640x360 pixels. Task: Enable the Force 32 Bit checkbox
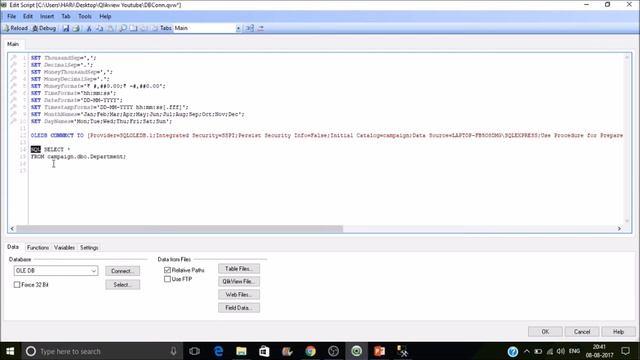coord(17,285)
